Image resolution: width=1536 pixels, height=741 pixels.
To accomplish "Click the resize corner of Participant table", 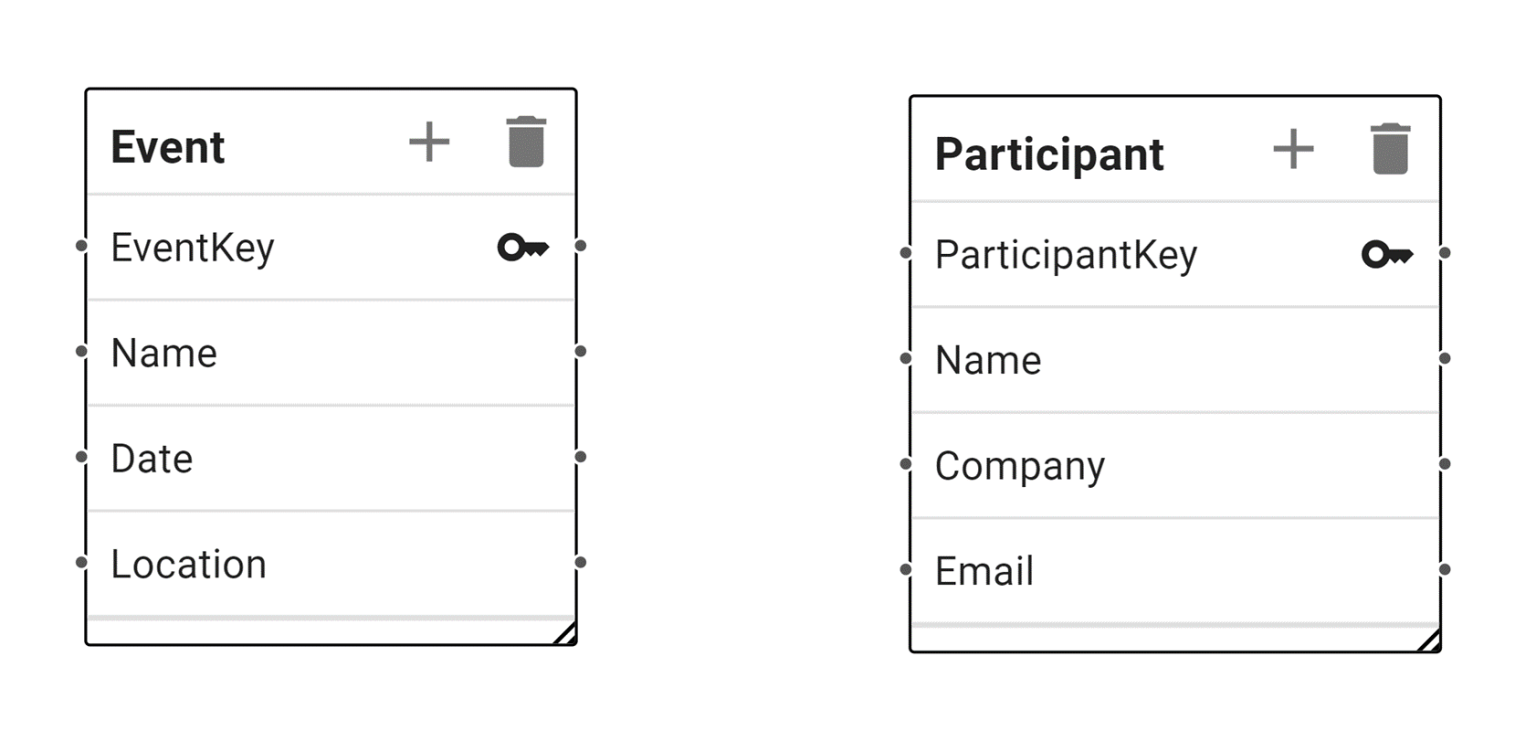I will point(1429,640).
